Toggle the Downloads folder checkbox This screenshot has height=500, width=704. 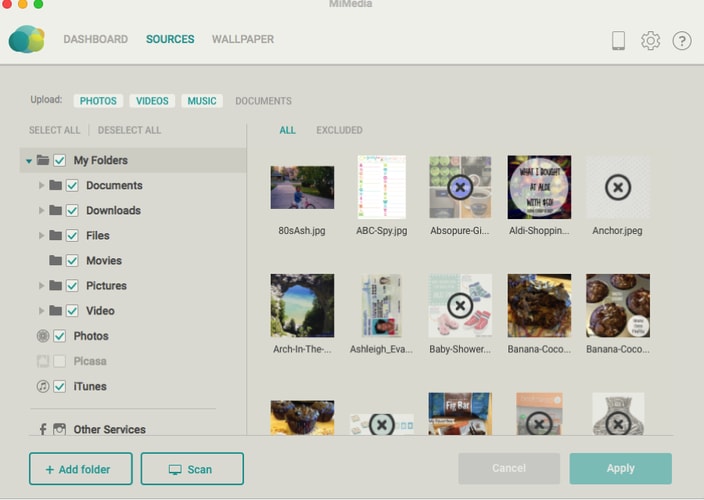tap(72, 210)
